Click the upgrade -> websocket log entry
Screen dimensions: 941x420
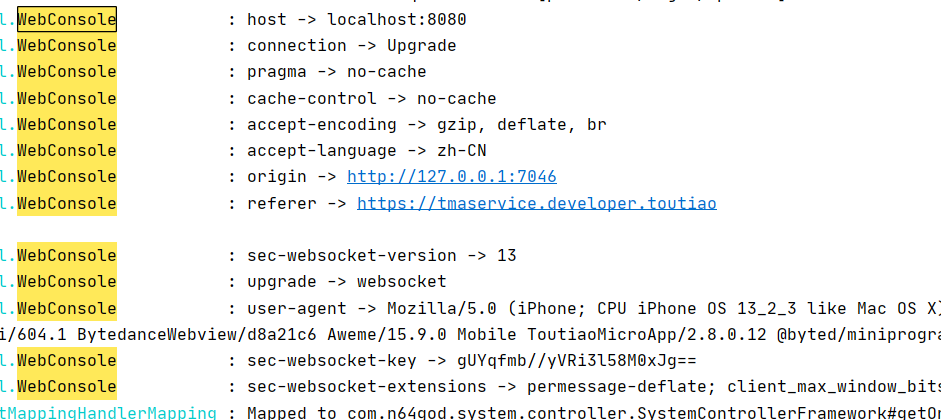coord(346,282)
